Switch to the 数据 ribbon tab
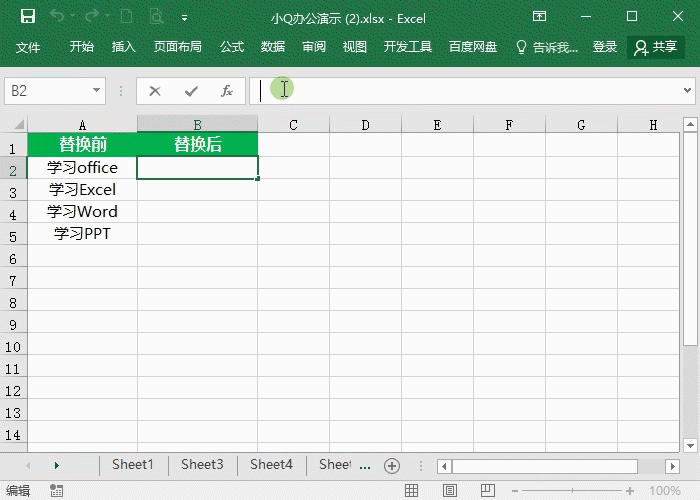The width and height of the screenshot is (700, 500). pyautogui.click(x=273, y=46)
